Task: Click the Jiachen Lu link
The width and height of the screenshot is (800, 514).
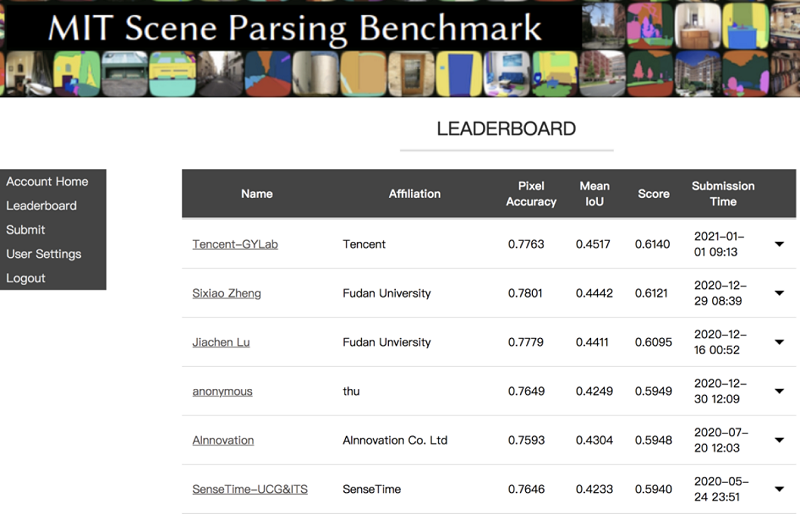Action: 221,342
